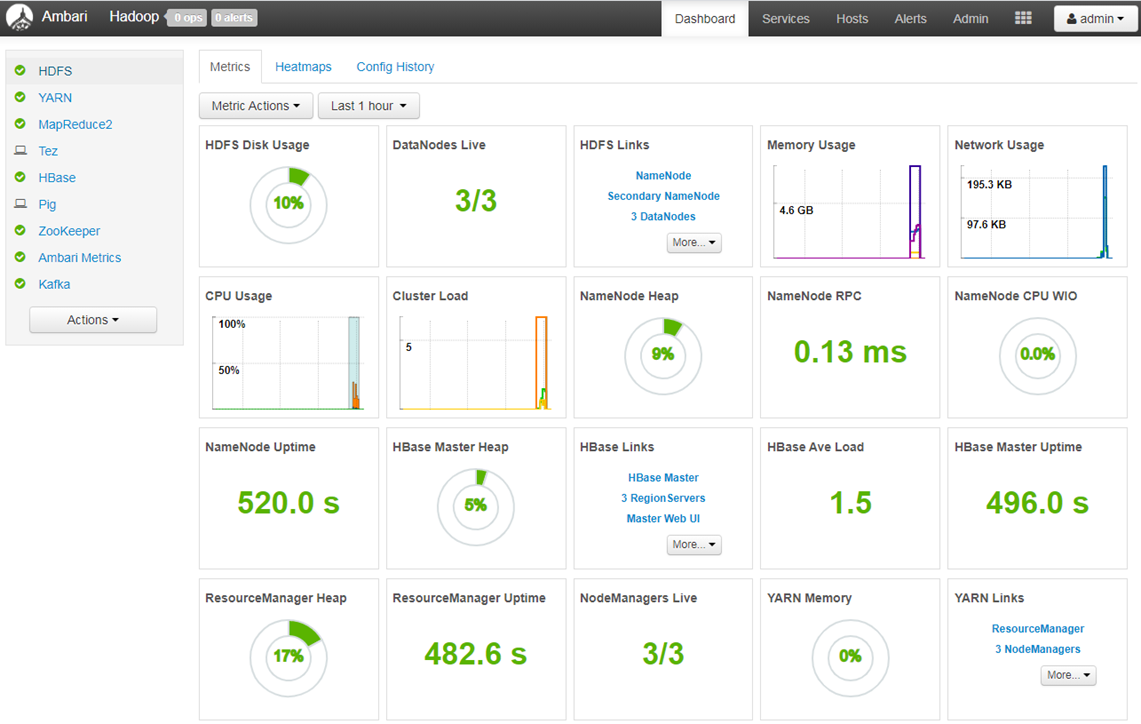Click the green status icon beside Kafka
The image size is (1141, 724).
20,285
